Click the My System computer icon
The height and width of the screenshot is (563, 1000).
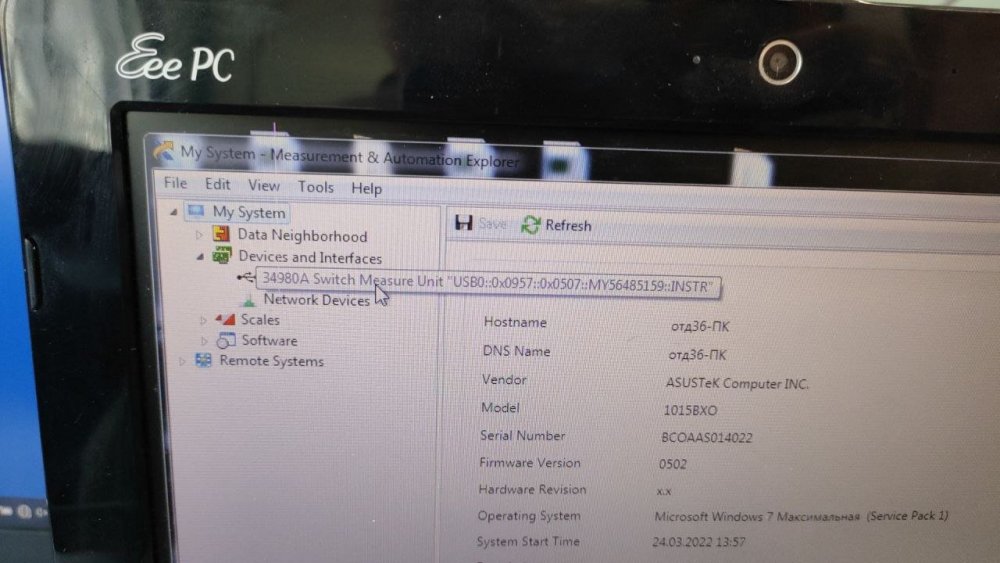pos(196,210)
